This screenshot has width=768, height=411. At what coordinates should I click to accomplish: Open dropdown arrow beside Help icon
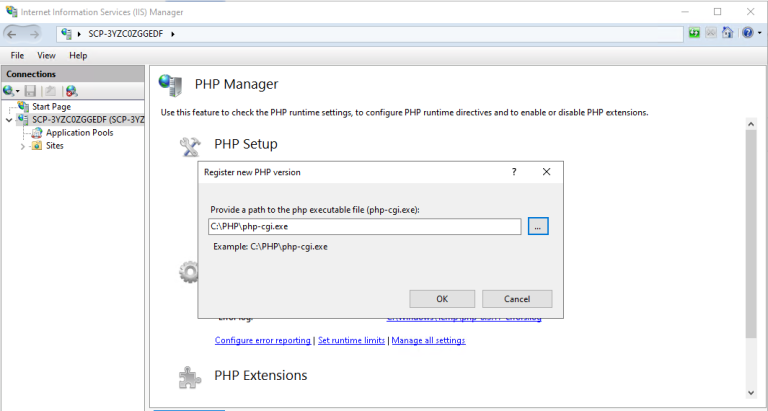(760, 33)
